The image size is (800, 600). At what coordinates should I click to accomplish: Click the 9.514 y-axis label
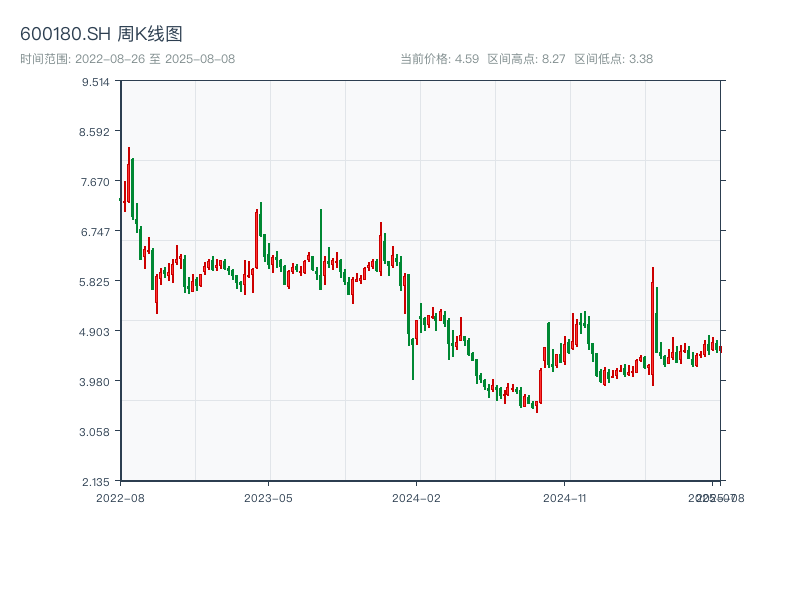[x=96, y=82]
